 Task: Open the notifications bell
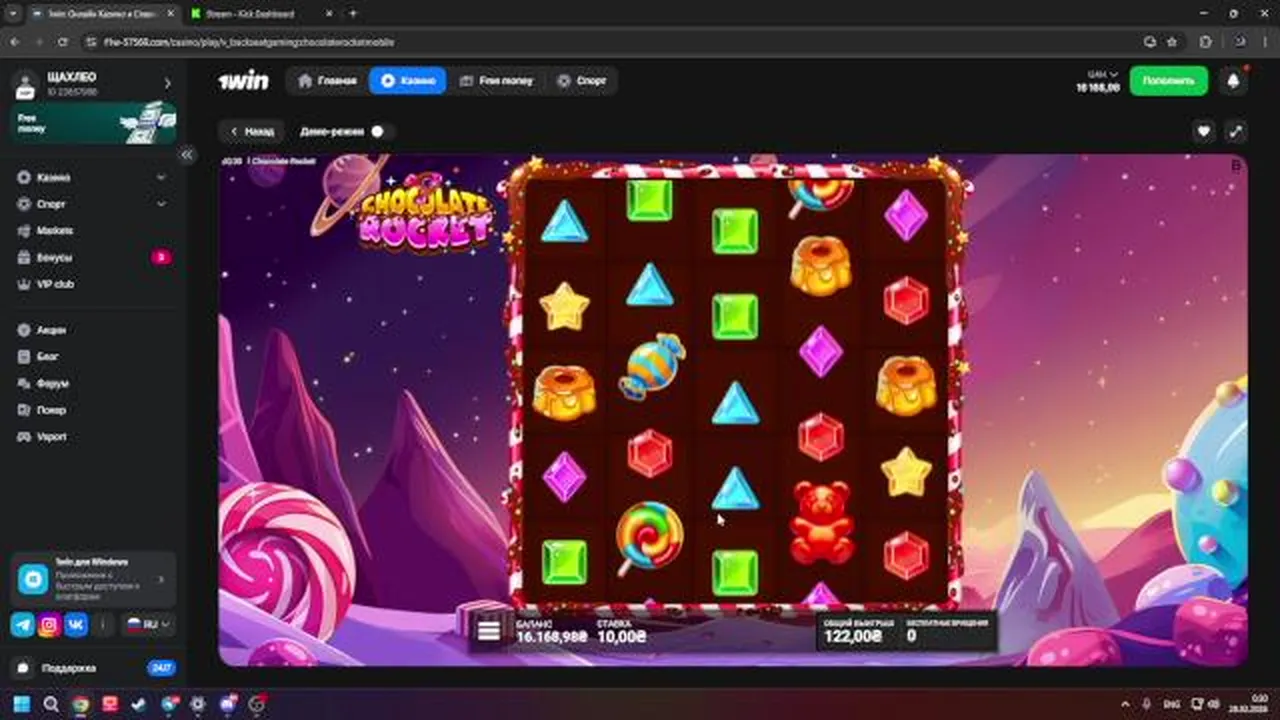click(1233, 81)
